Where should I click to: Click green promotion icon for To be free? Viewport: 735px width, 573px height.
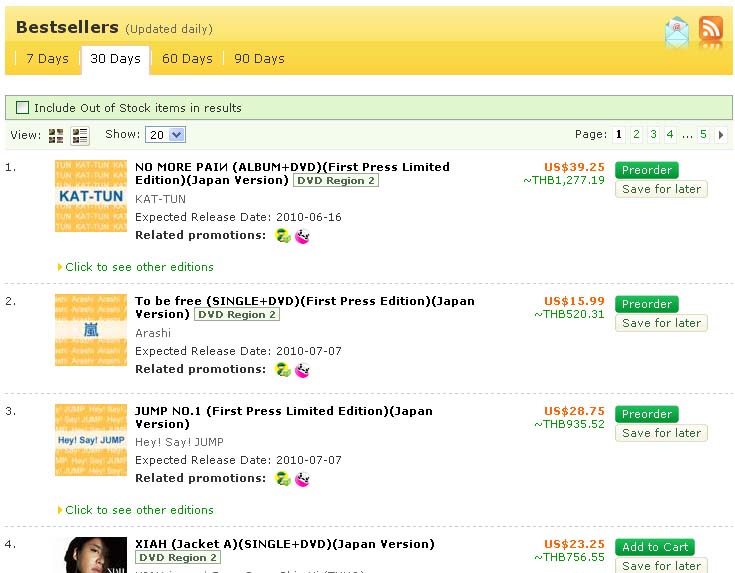[x=283, y=369]
